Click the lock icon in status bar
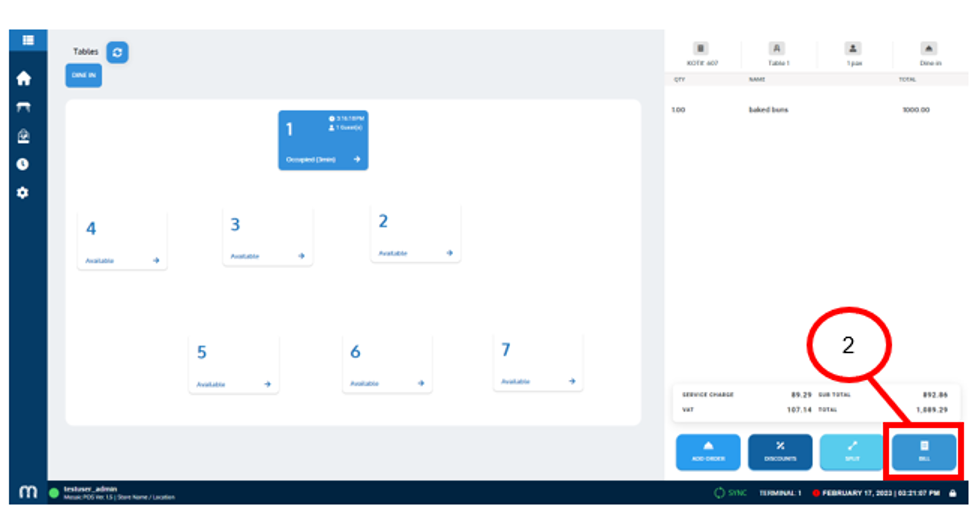 [953, 493]
